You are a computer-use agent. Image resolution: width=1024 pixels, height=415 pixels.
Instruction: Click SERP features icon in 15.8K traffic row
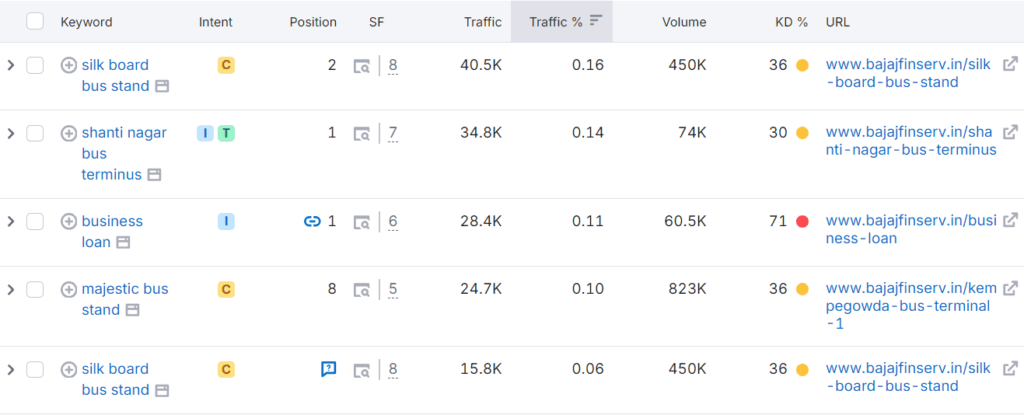[x=362, y=370]
